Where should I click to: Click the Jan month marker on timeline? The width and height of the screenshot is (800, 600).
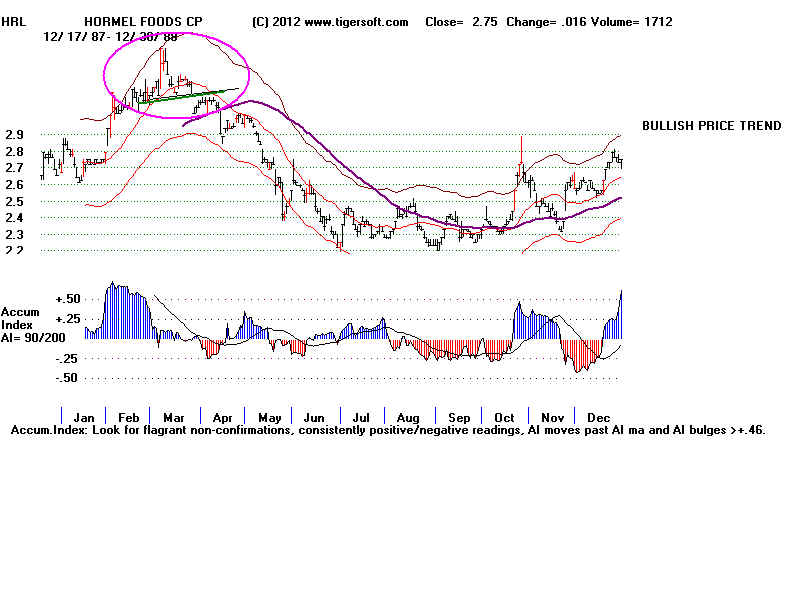click(84, 416)
